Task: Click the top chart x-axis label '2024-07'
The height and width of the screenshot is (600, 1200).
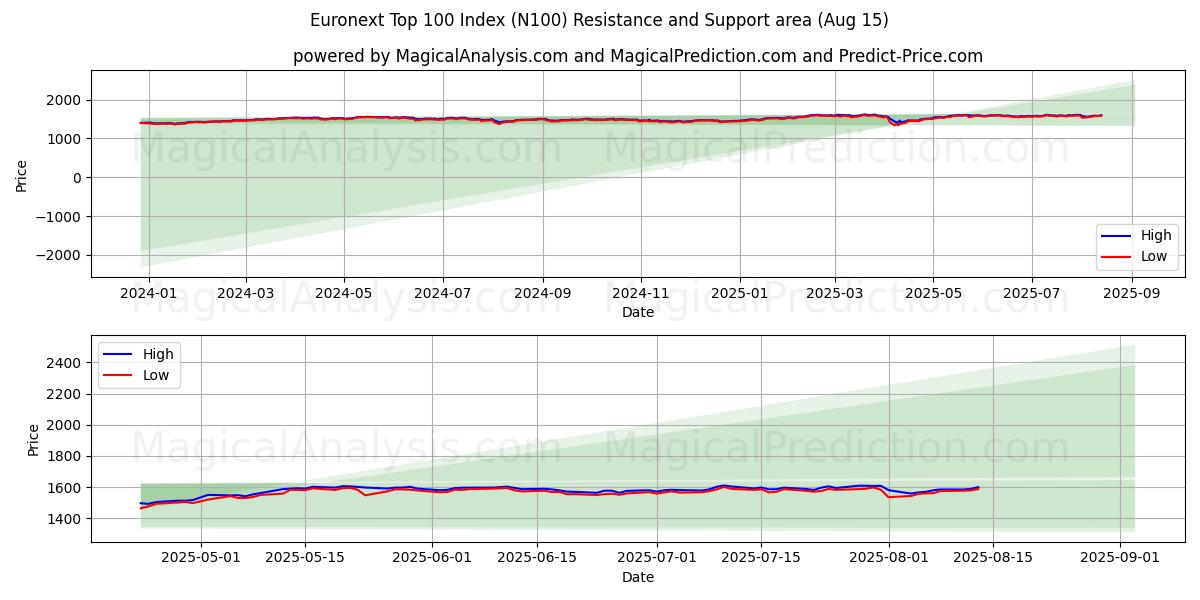Action: (442, 294)
